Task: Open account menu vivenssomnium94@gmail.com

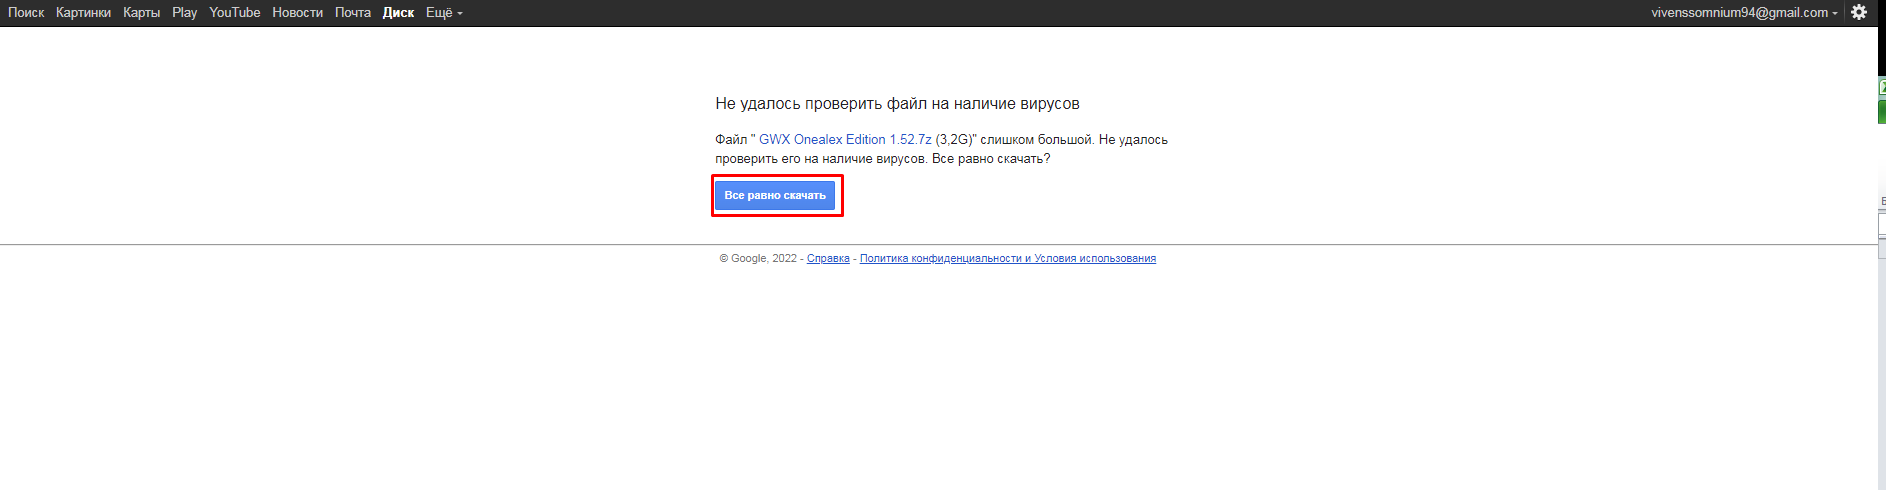Action: 1744,13
